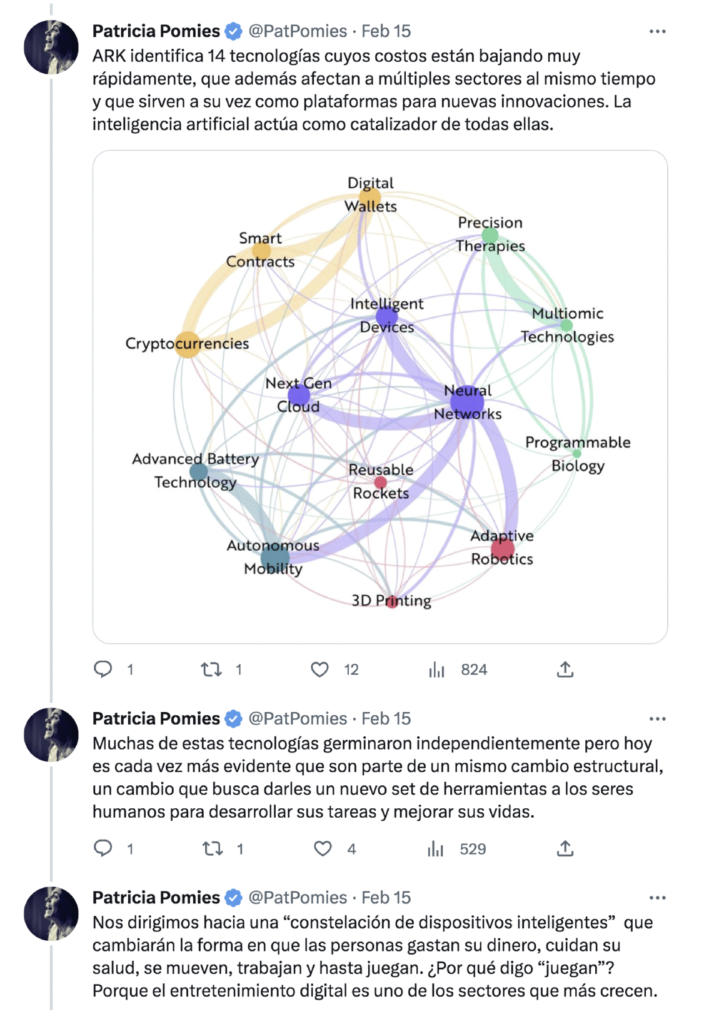Screen dimensions: 709x1024
Task: Reply to the second tweet about structural change
Action: click(x=103, y=848)
